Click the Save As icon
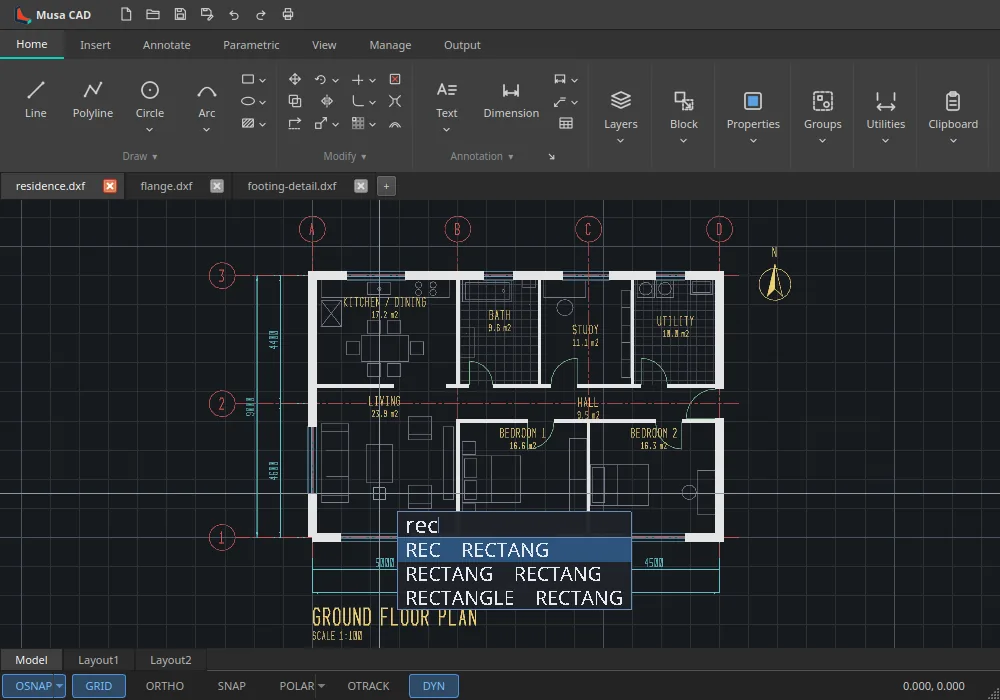Viewport: 1000px width, 700px height. (x=207, y=14)
